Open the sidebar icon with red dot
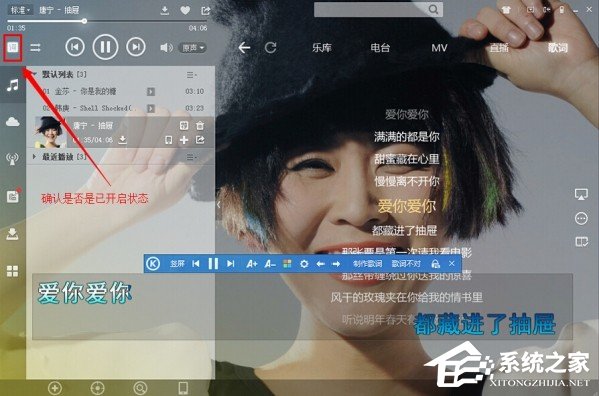Screen dimensions: 599x396 pyautogui.click(x=13, y=196)
